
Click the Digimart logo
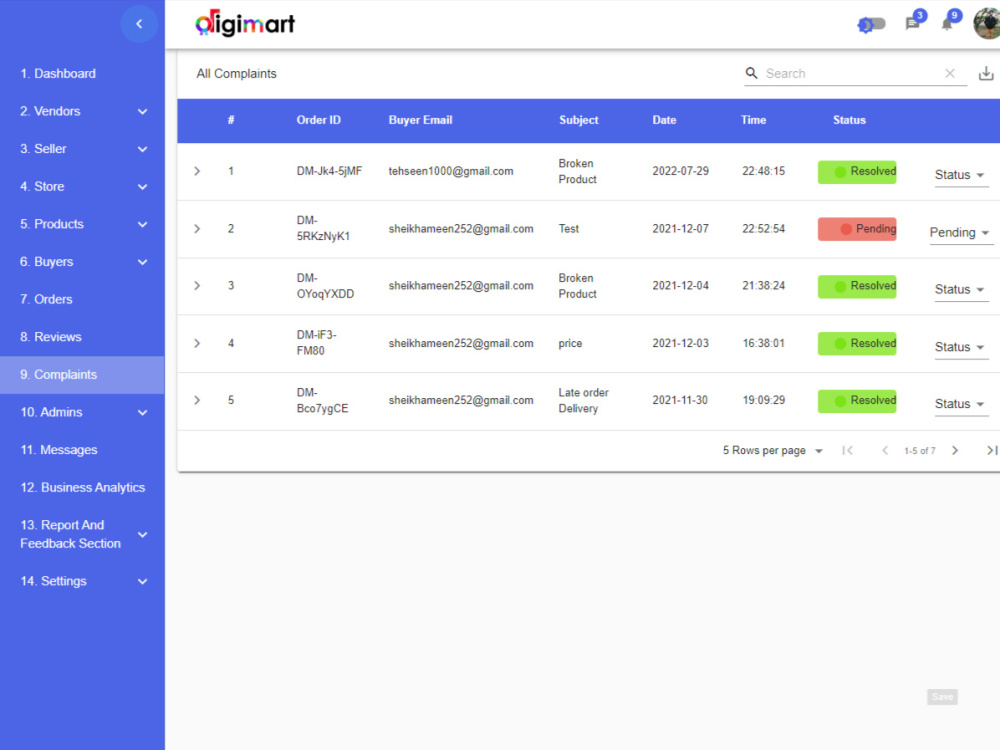tap(245, 24)
